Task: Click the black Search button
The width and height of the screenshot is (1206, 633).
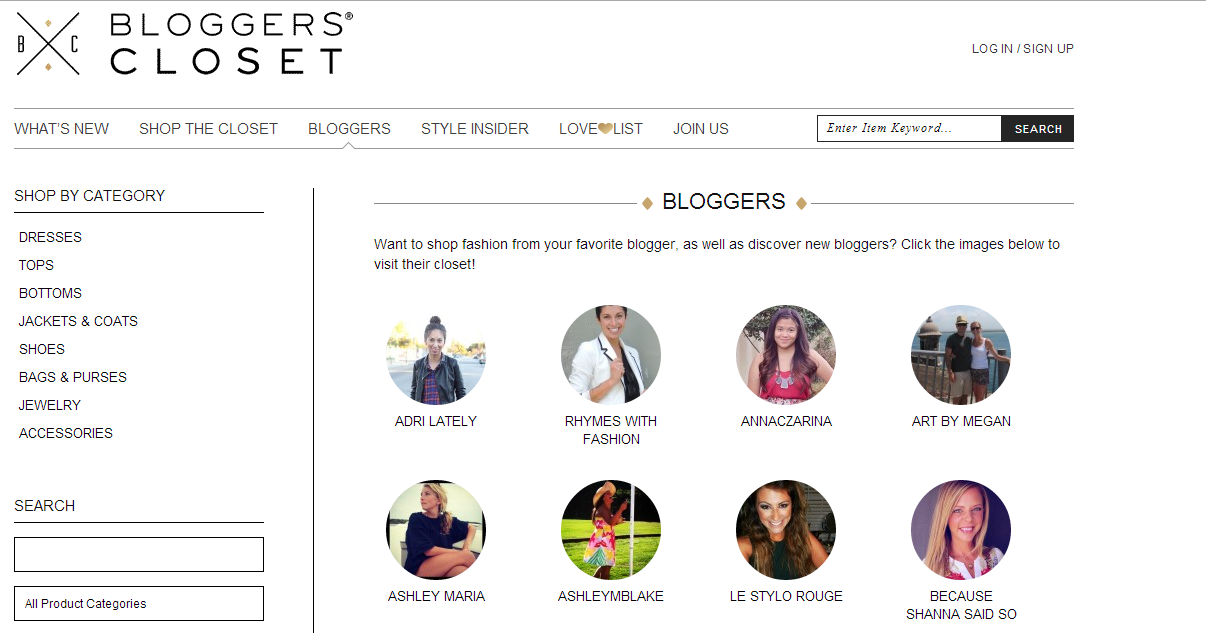Action: pyautogui.click(x=1038, y=129)
